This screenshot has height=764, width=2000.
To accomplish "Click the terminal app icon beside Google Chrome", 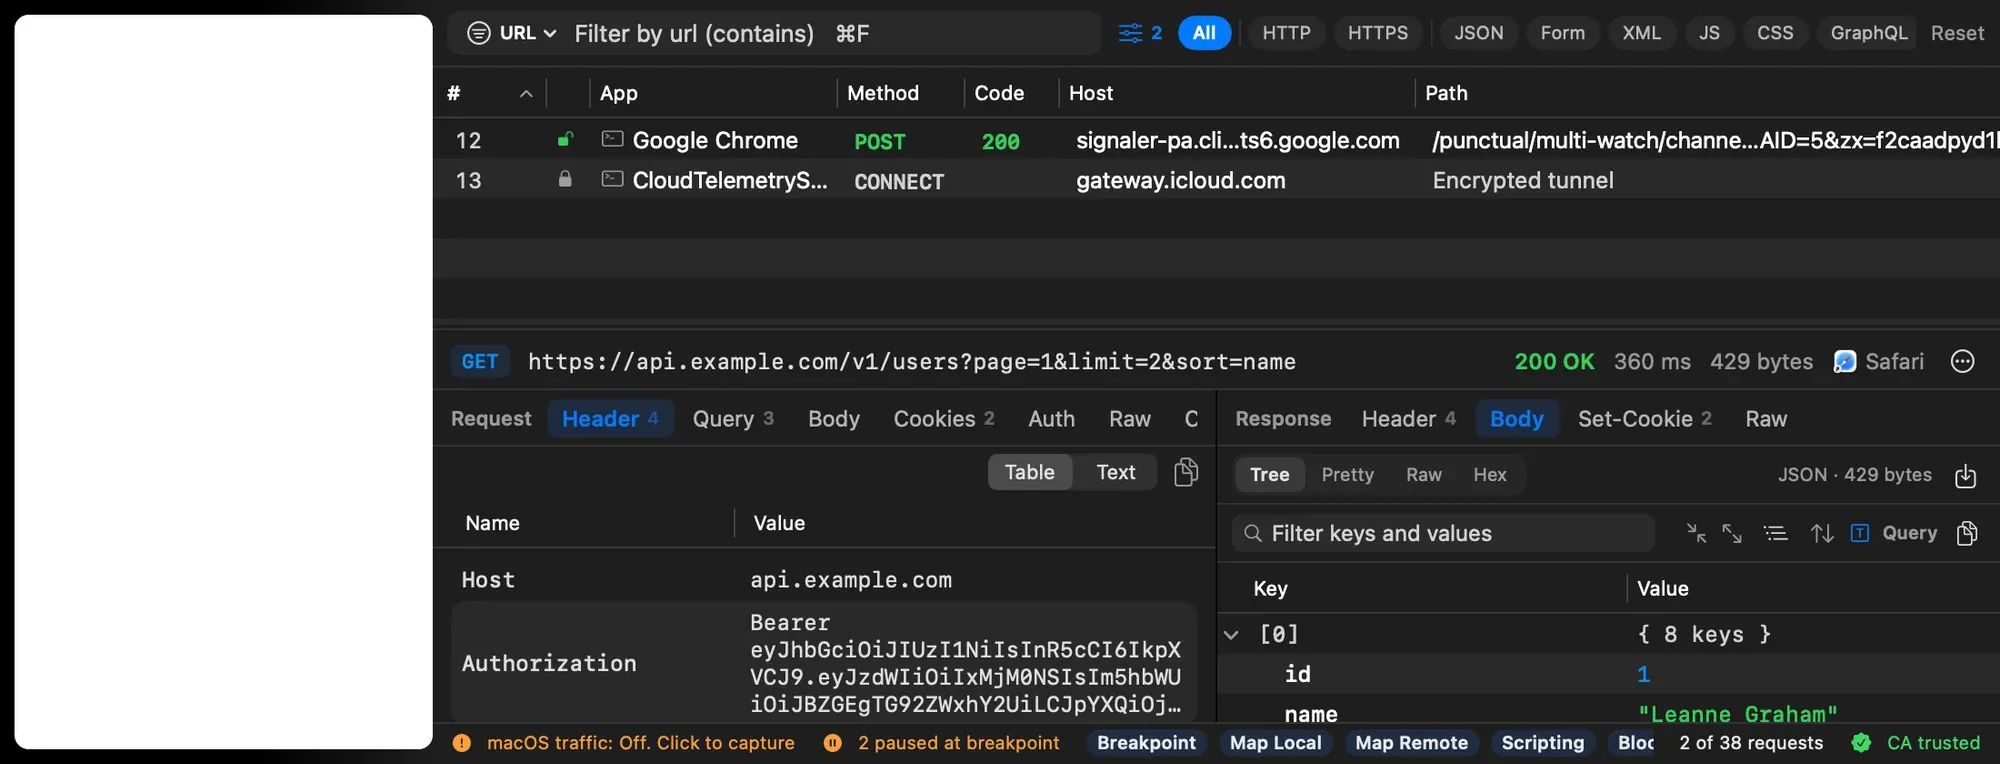I will 612,139.
